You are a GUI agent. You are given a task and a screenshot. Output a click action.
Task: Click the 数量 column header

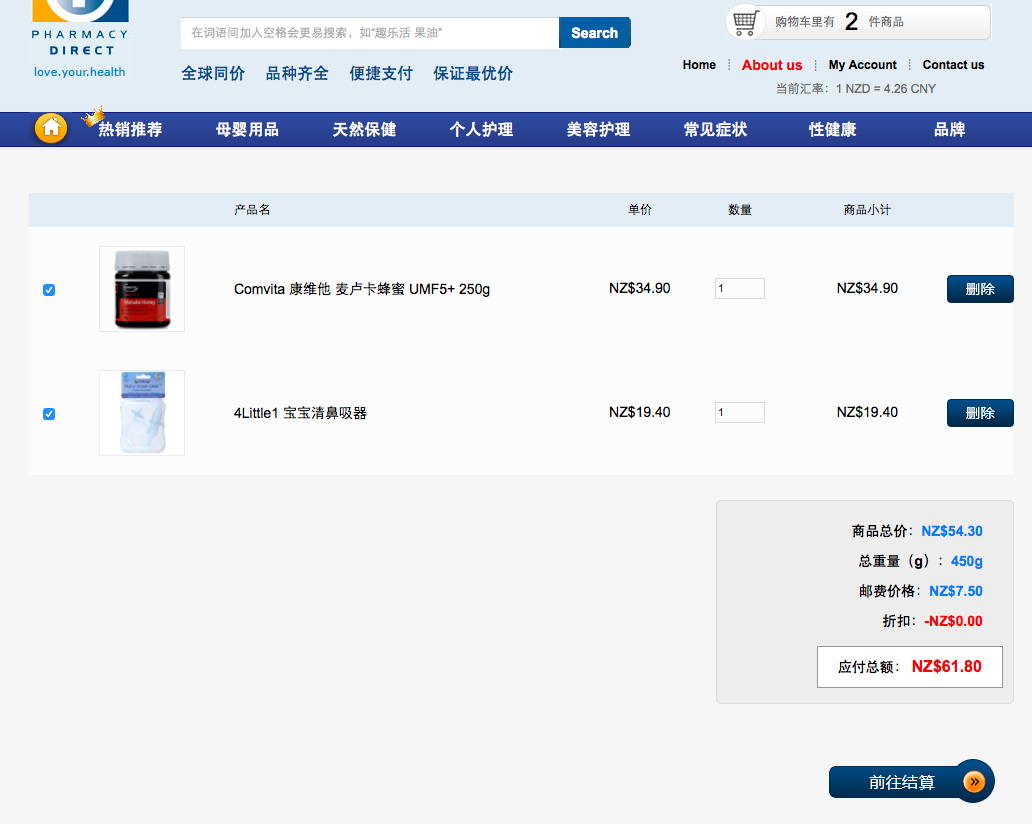(740, 210)
